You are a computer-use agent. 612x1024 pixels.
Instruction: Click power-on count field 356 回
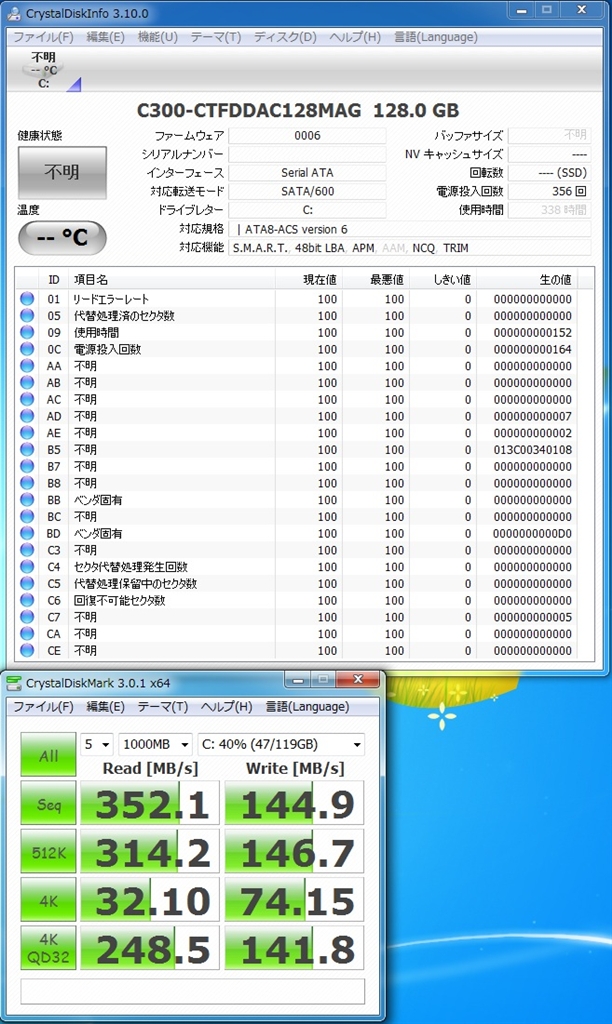coord(549,191)
